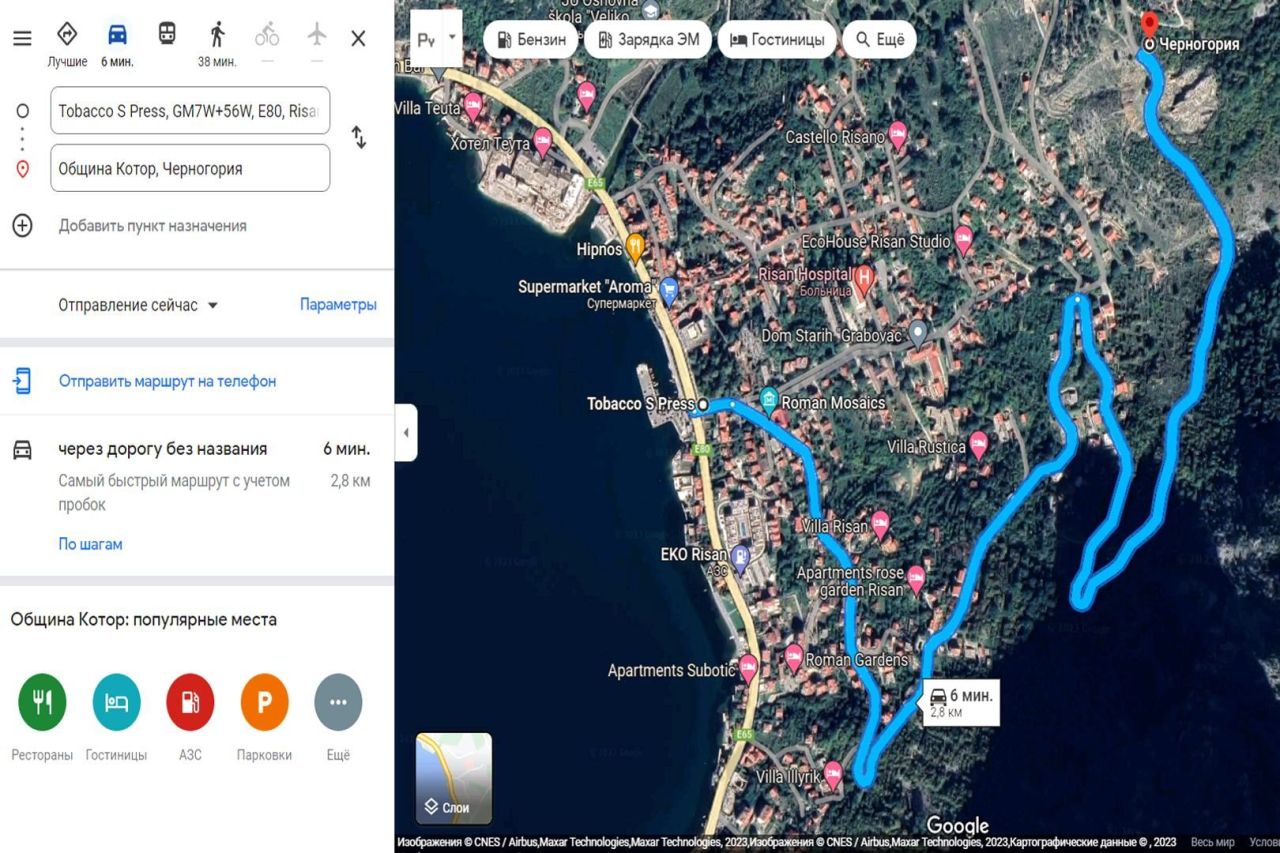This screenshot has width=1280, height=853.
Task: Select the walking mode icon showing 38 мин
Action: [x=217, y=32]
